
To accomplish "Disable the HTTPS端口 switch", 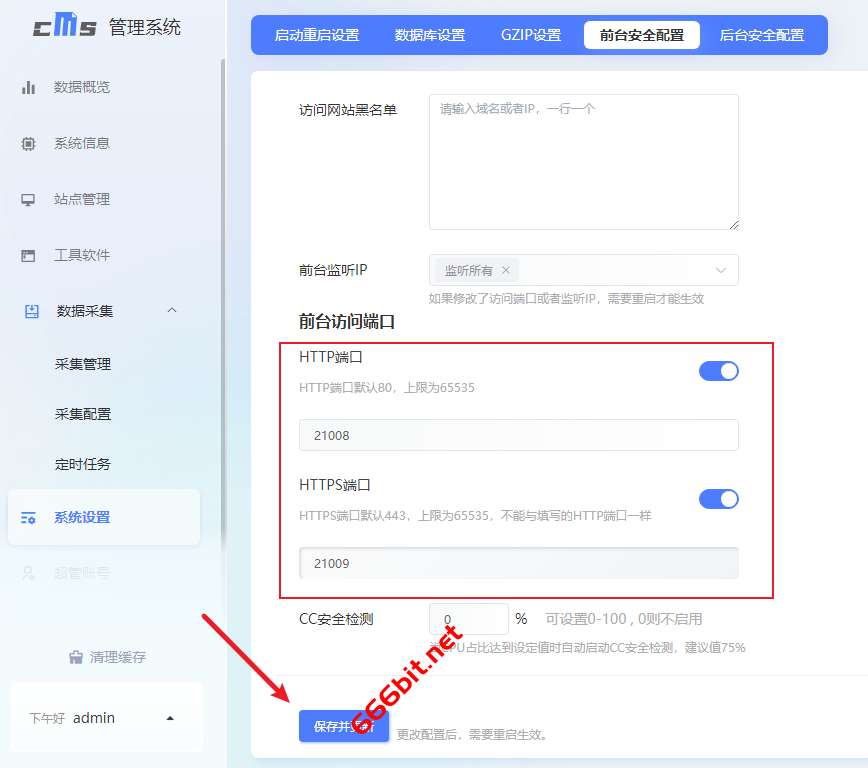I will (x=718, y=499).
